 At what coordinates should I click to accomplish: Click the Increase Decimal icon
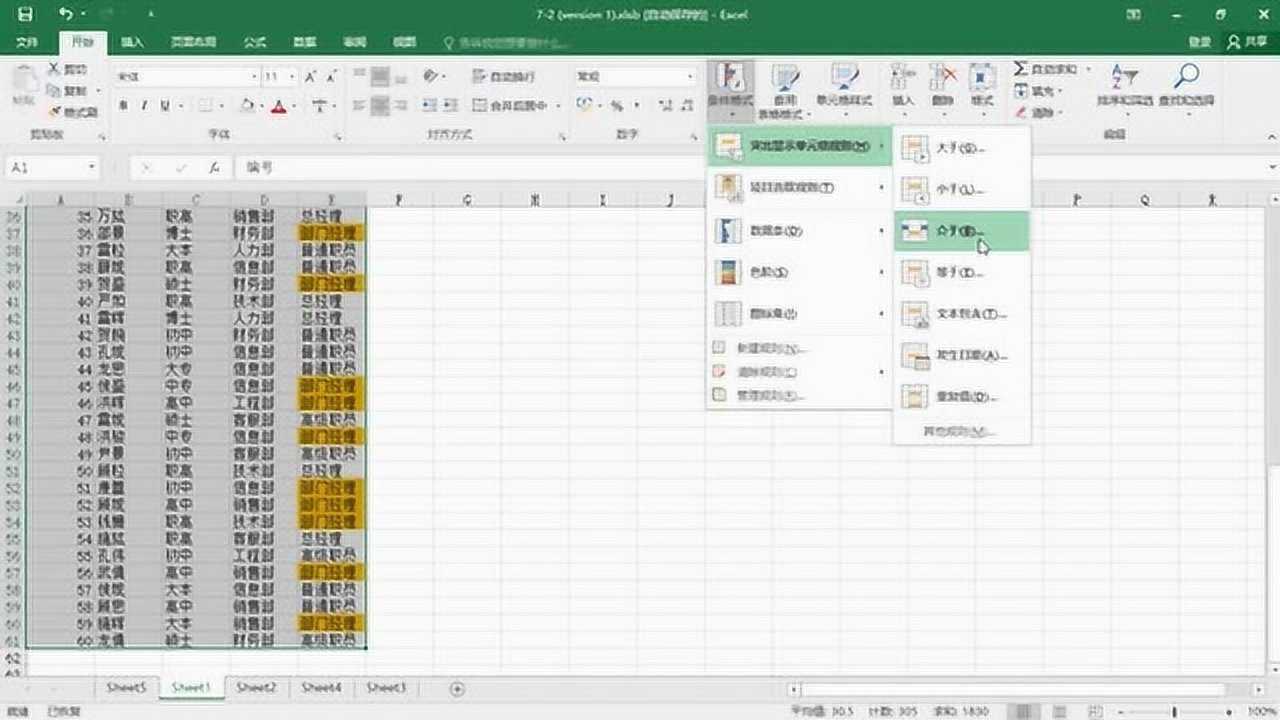664,105
